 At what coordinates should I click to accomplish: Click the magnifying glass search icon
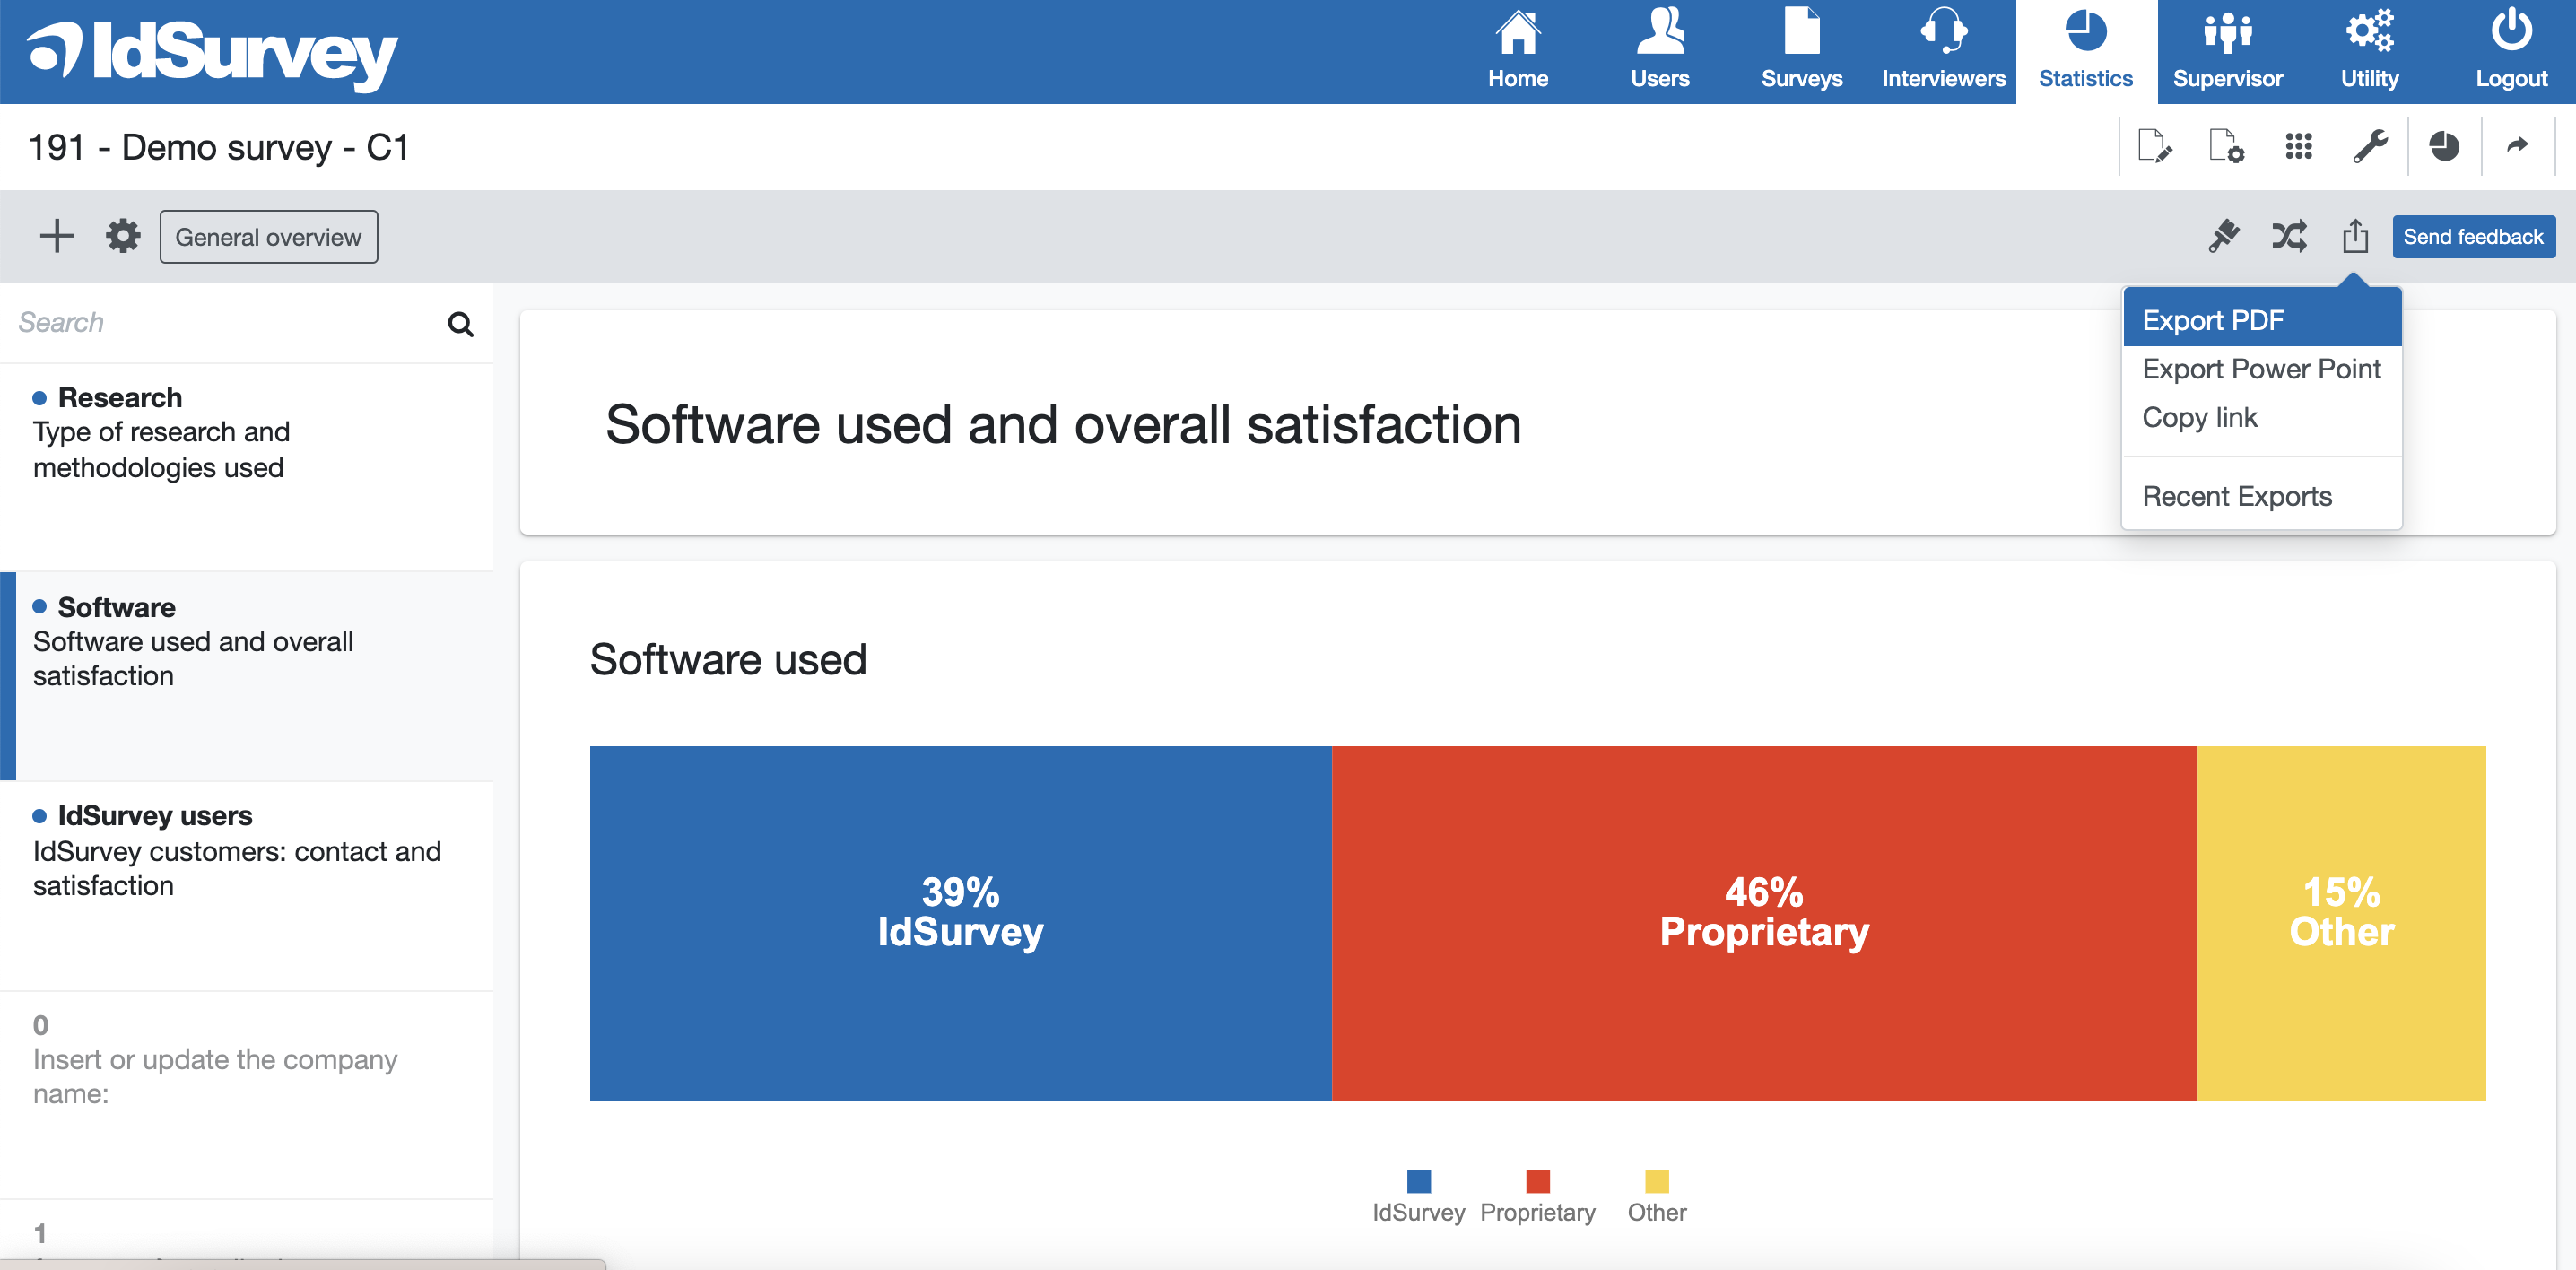click(x=460, y=323)
